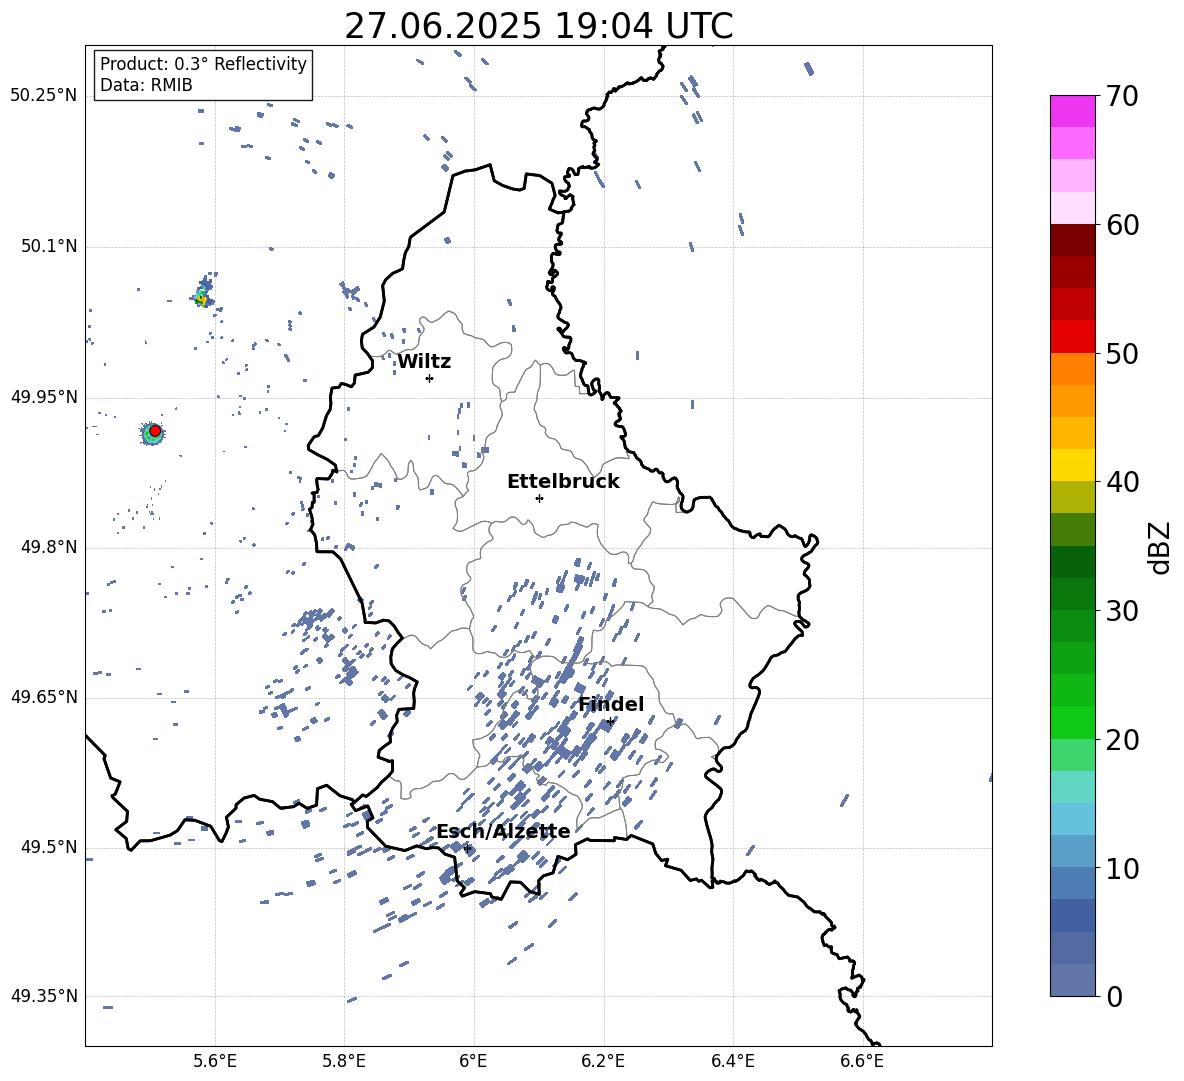The width and height of the screenshot is (1184, 1081).
Task: Click the "Data: RMIB" text
Action: point(146,85)
